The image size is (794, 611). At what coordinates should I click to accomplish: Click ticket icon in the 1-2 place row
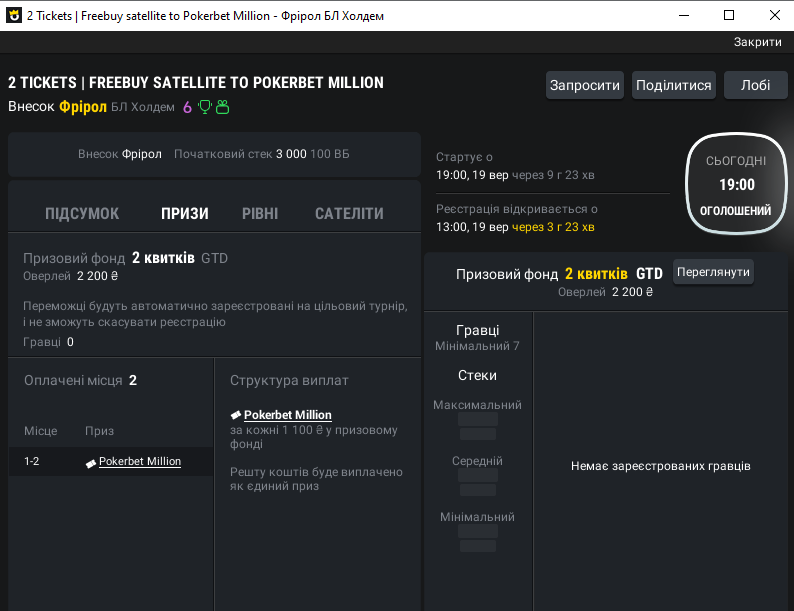pos(91,463)
